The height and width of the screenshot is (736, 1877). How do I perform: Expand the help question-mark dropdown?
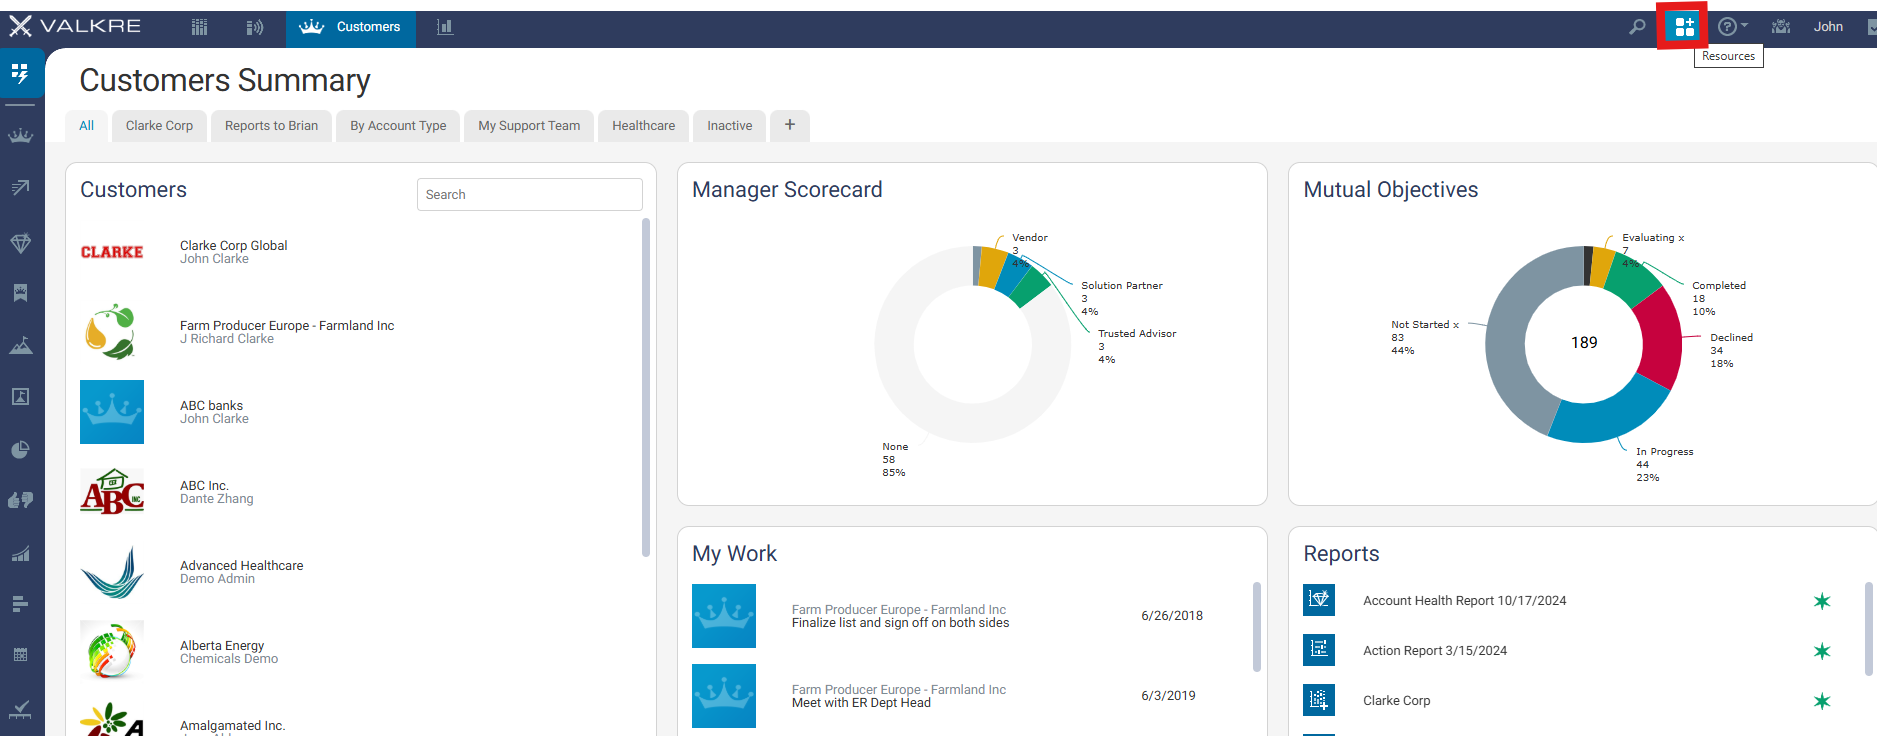click(x=1732, y=27)
